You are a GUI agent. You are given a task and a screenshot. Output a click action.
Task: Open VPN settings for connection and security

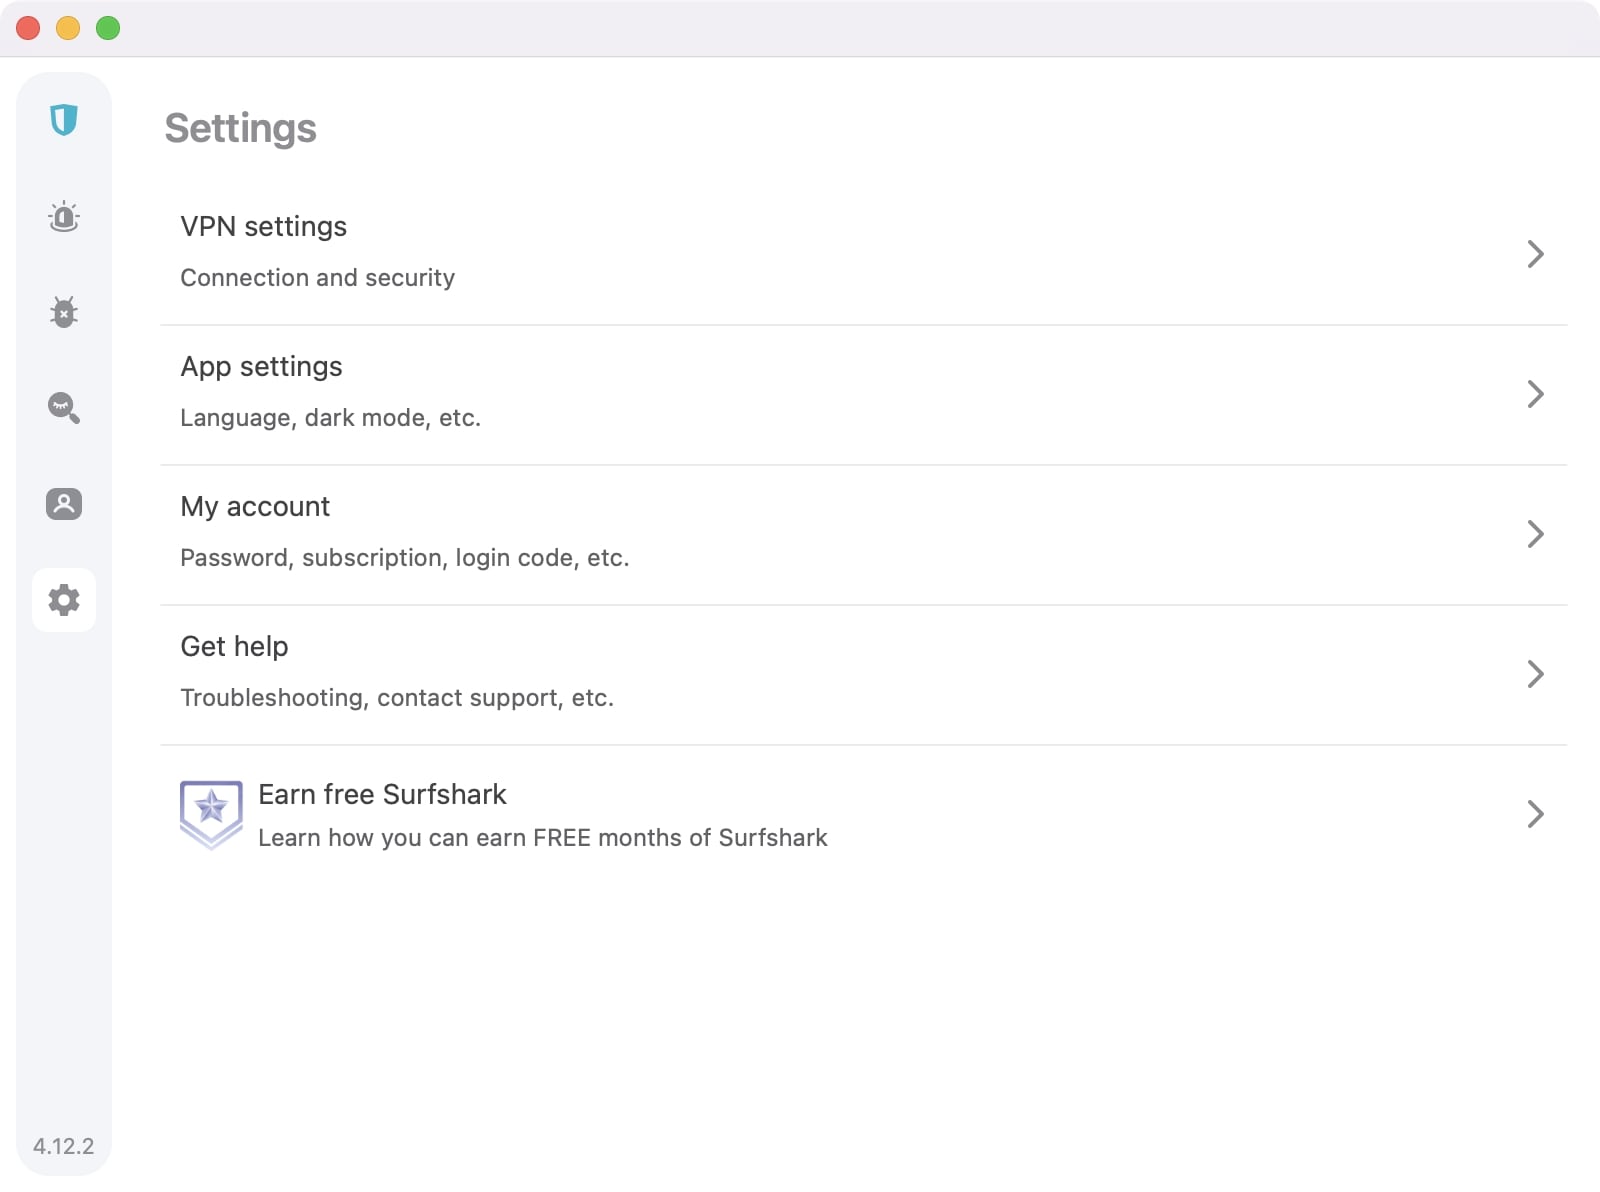click(263, 226)
